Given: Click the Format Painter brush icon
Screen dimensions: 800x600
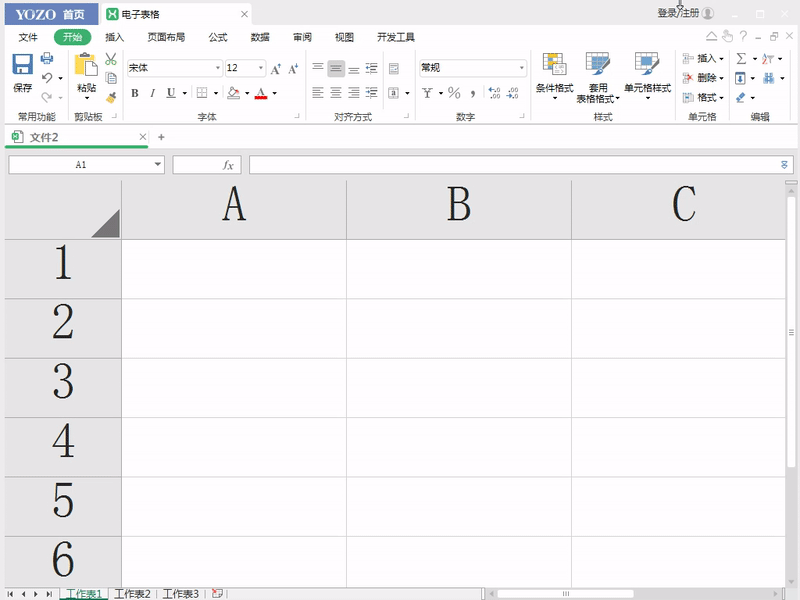Looking at the screenshot, I should tap(111, 97).
